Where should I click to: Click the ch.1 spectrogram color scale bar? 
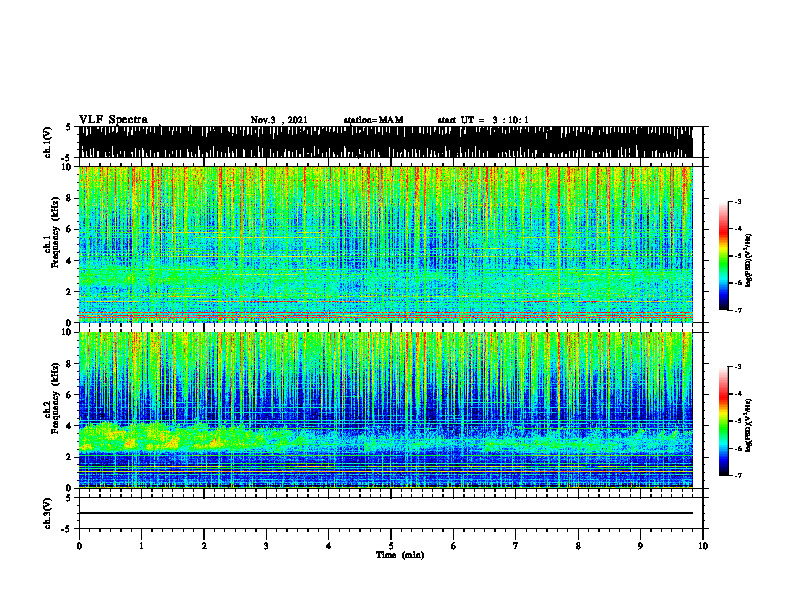coord(723,256)
